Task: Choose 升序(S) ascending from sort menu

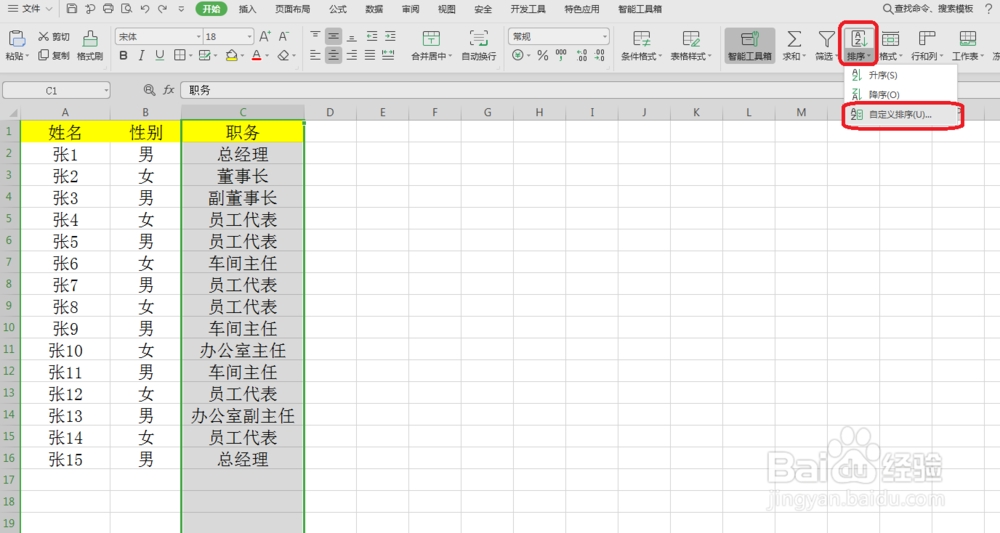Action: pyautogui.click(x=901, y=75)
